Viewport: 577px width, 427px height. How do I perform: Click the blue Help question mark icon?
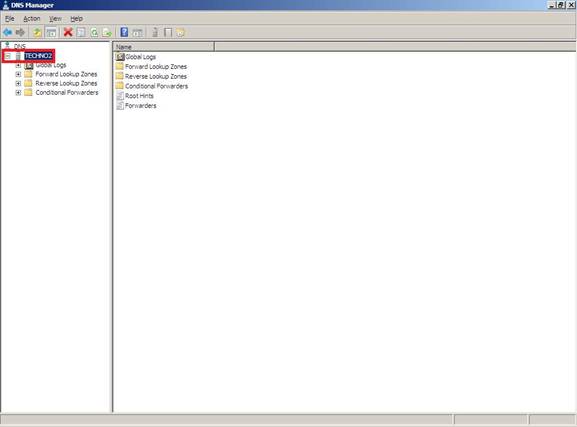tap(124, 32)
